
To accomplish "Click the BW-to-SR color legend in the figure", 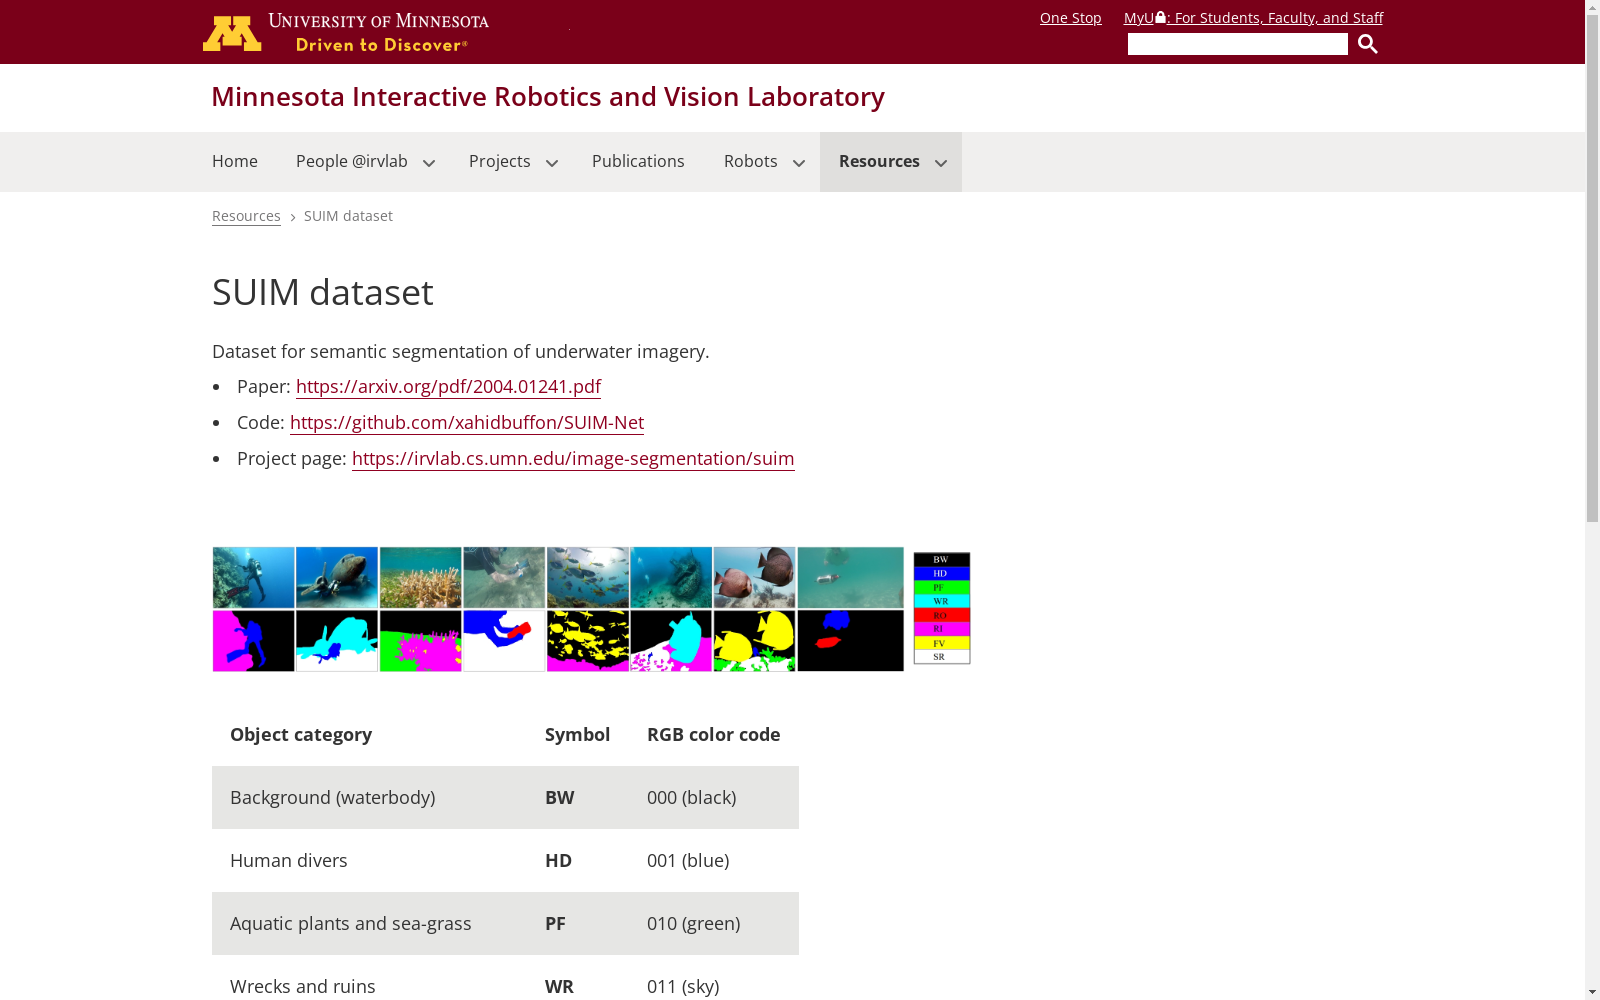I will pyautogui.click(x=941, y=608).
